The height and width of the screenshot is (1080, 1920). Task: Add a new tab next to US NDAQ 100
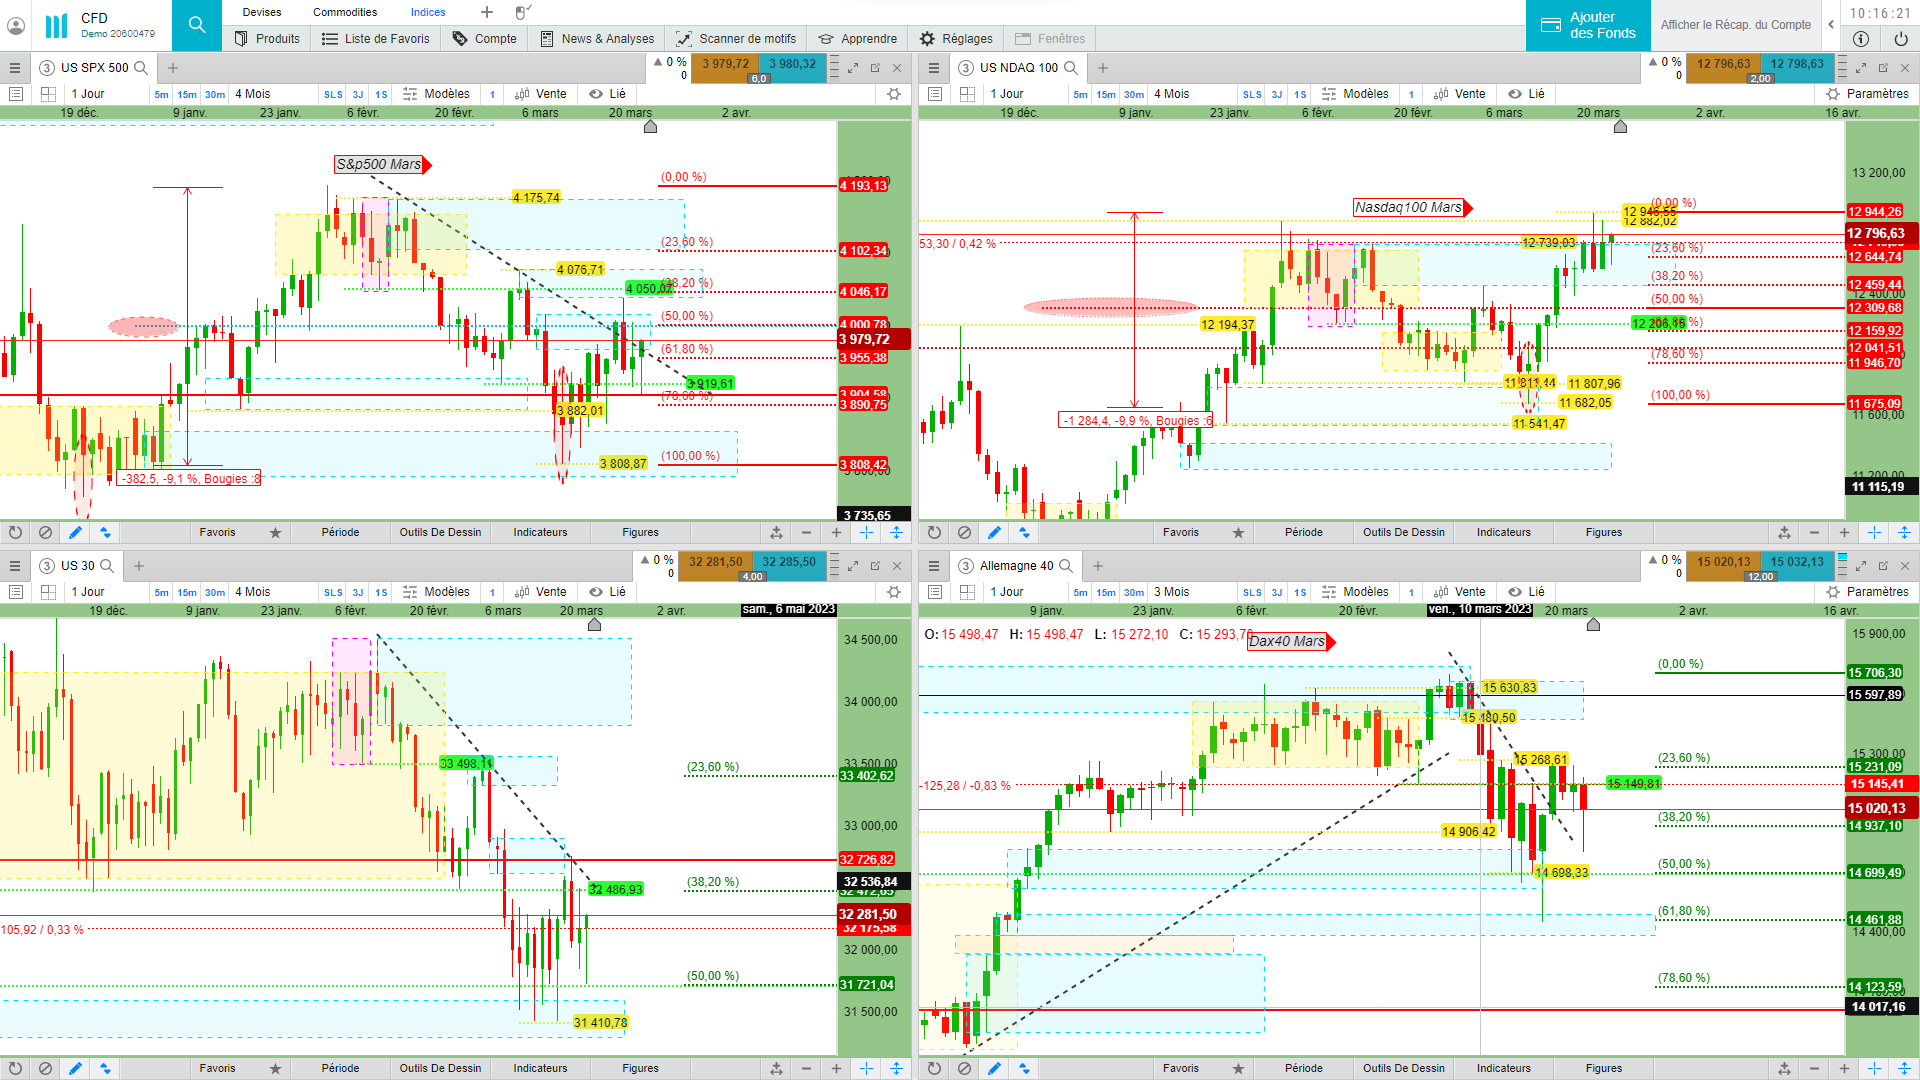[1103, 68]
